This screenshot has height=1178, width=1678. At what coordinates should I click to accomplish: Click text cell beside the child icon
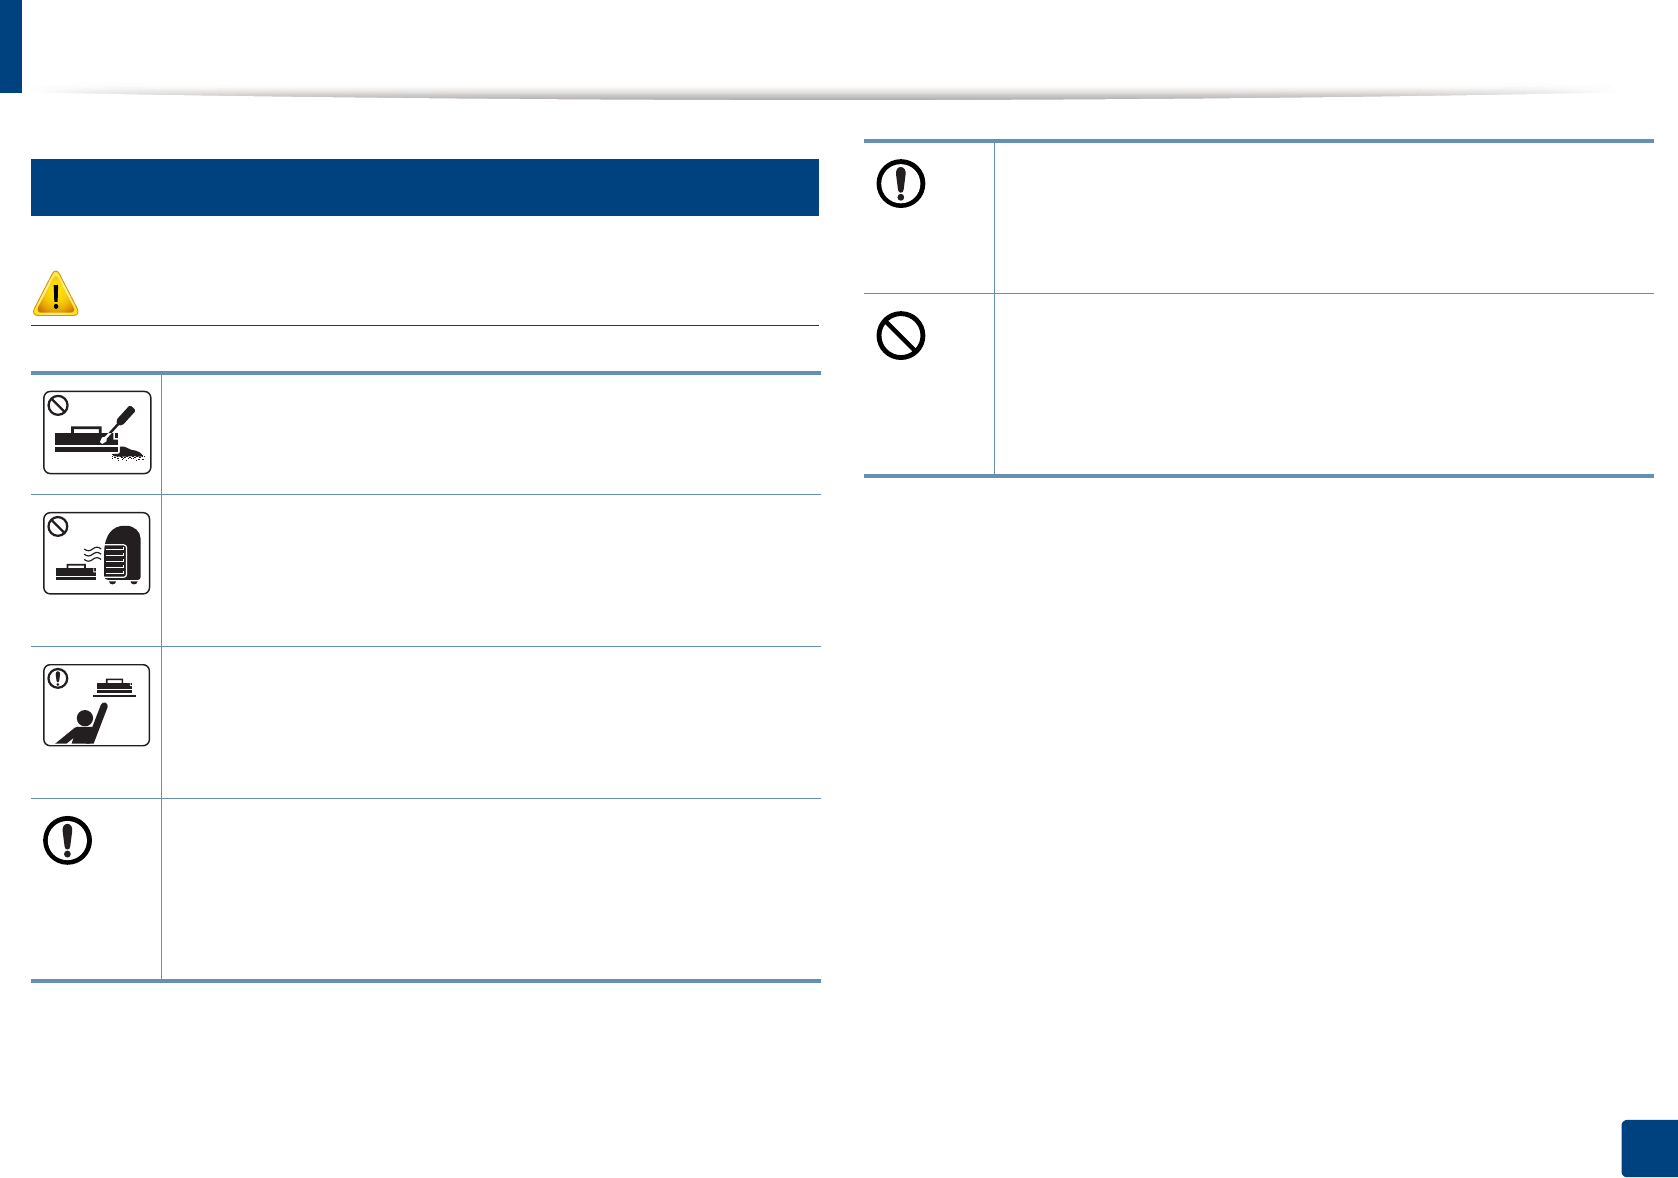(490, 722)
